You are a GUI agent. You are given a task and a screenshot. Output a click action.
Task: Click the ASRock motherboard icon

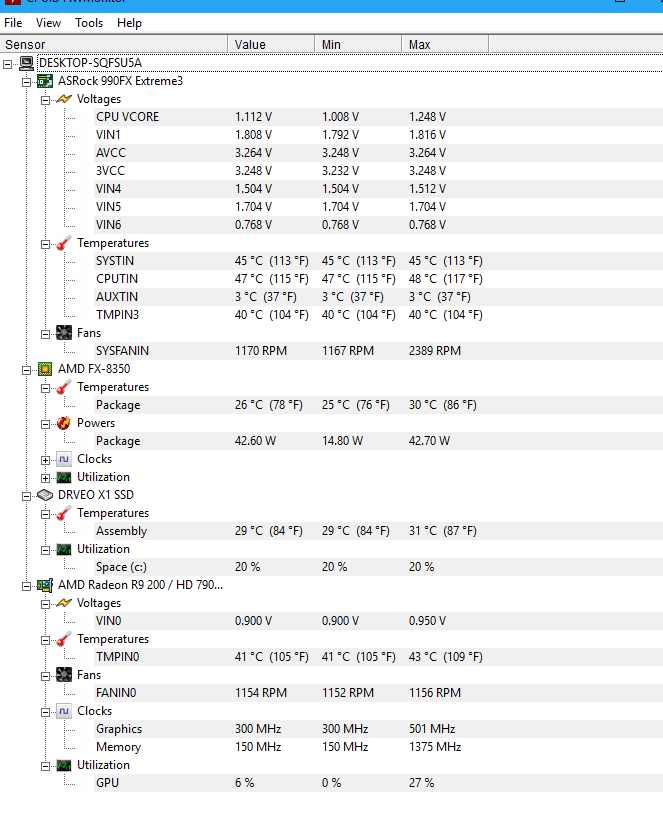(45, 81)
